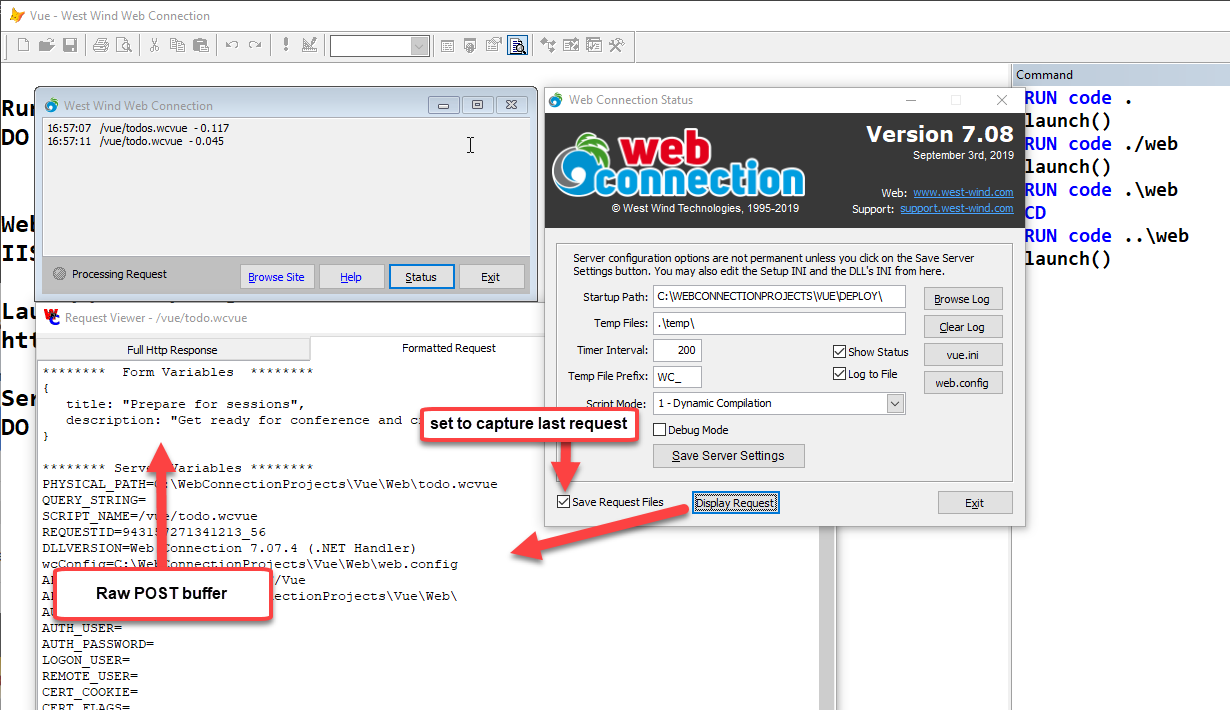
Task: Click the Temp File Prefix field
Action: coord(677,377)
